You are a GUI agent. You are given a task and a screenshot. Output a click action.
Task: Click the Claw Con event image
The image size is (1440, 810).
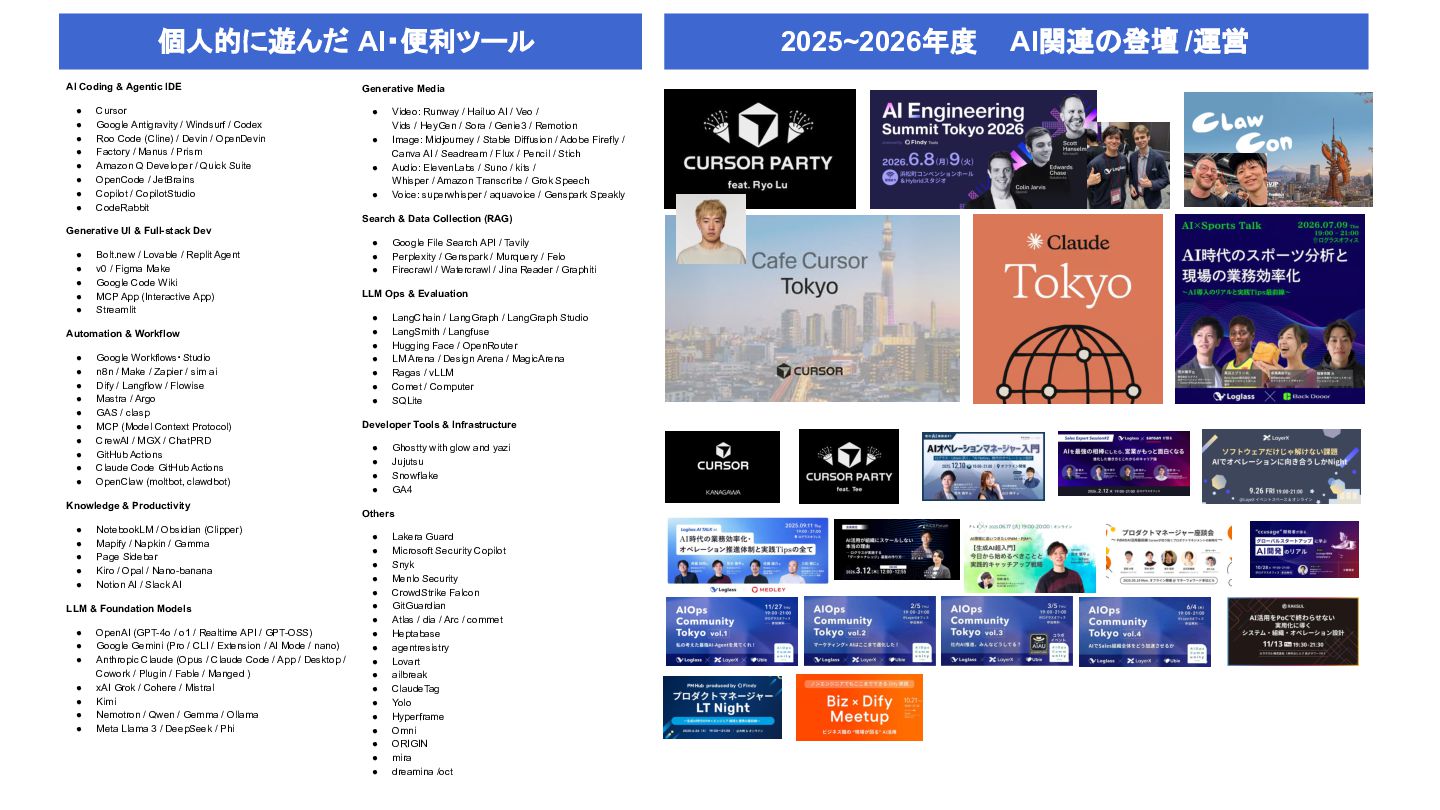[x=1278, y=149]
